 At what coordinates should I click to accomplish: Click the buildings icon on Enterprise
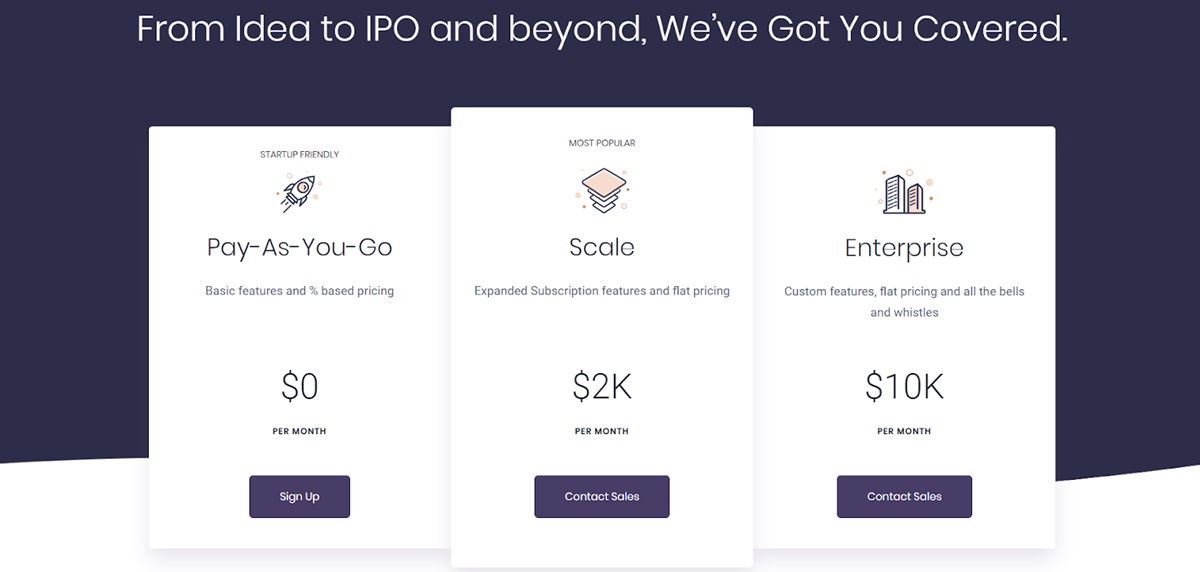click(904, 192)
